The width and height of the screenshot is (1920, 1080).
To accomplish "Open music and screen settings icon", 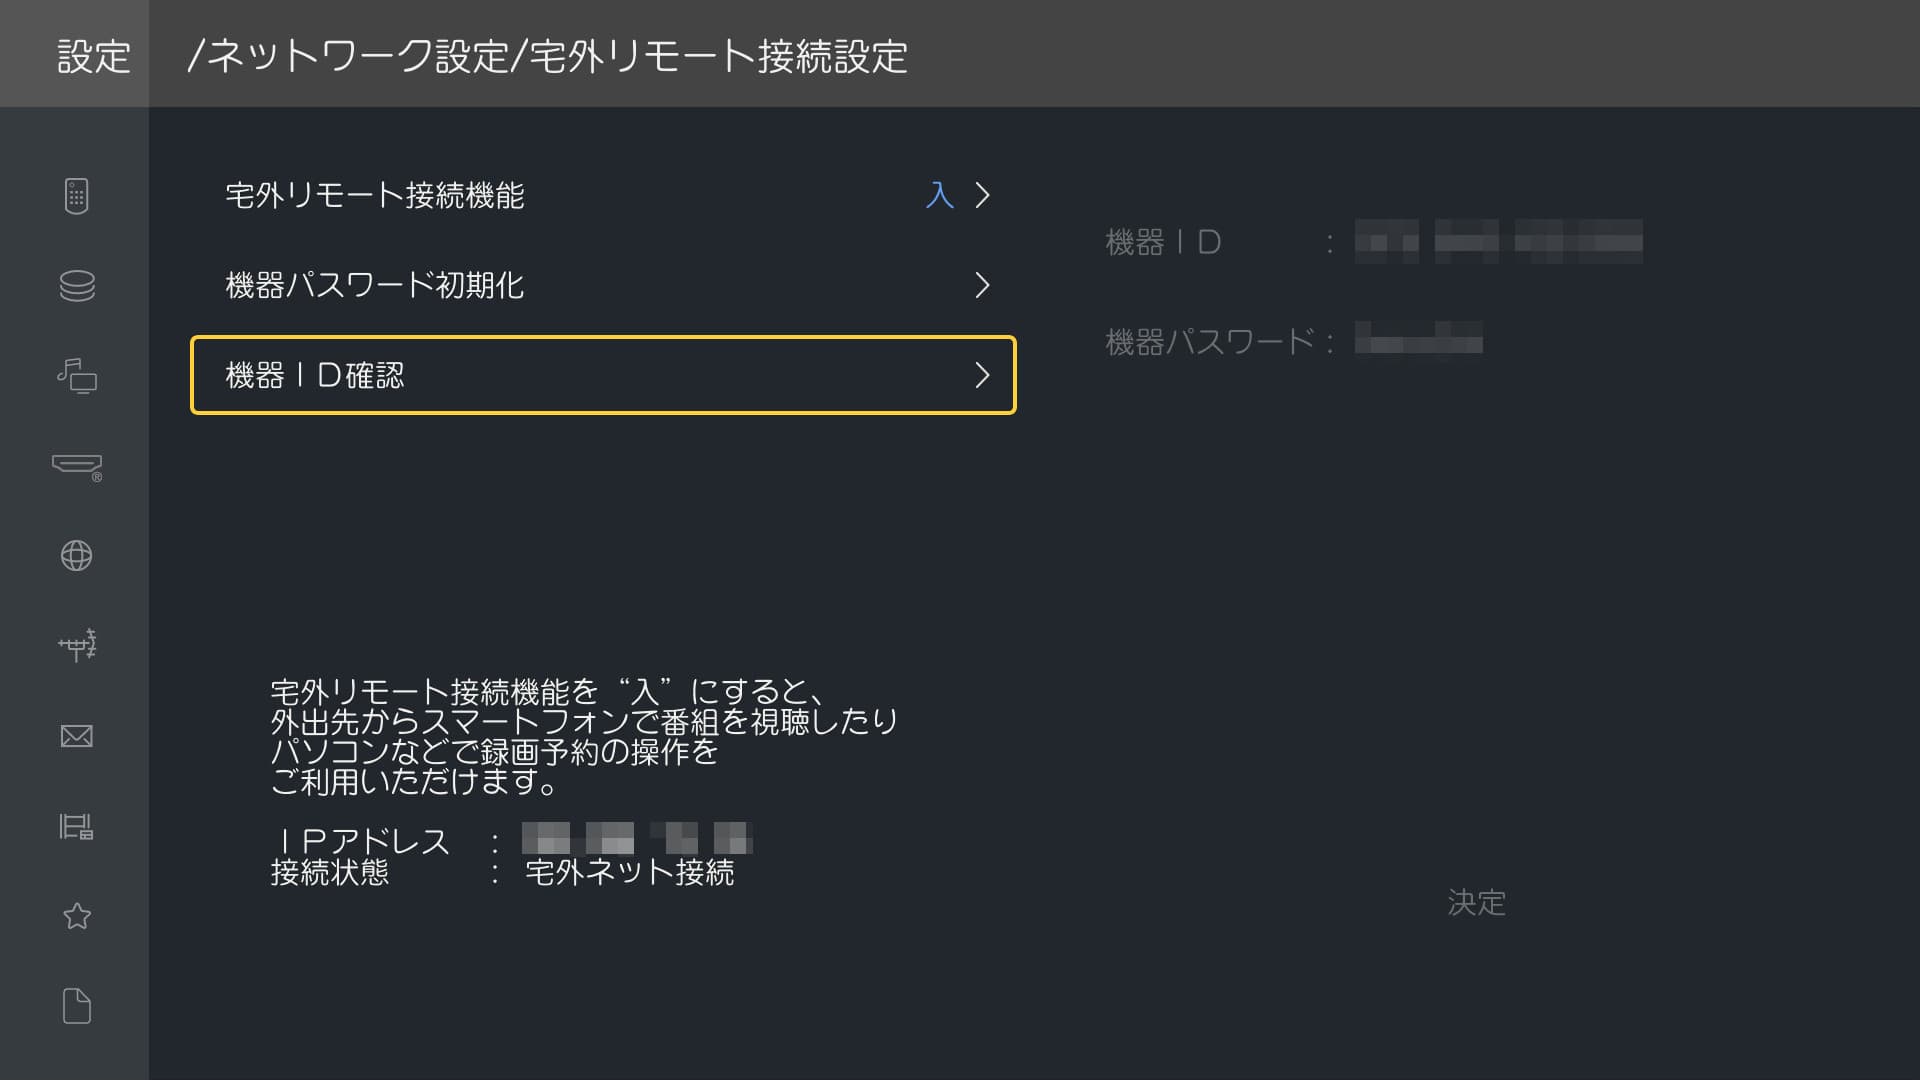I will 76,376.
